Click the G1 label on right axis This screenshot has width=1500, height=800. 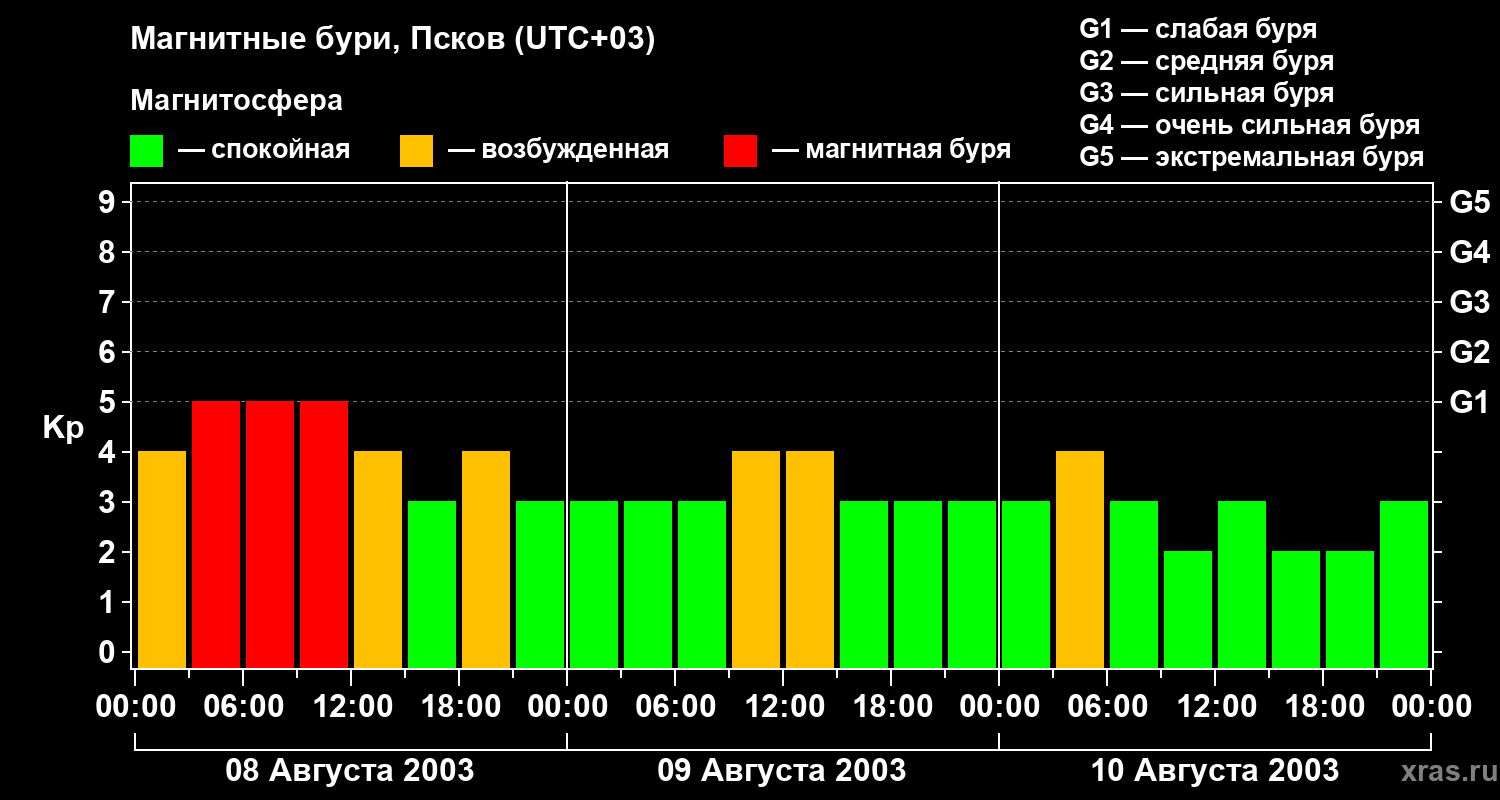click(1469, 403)
